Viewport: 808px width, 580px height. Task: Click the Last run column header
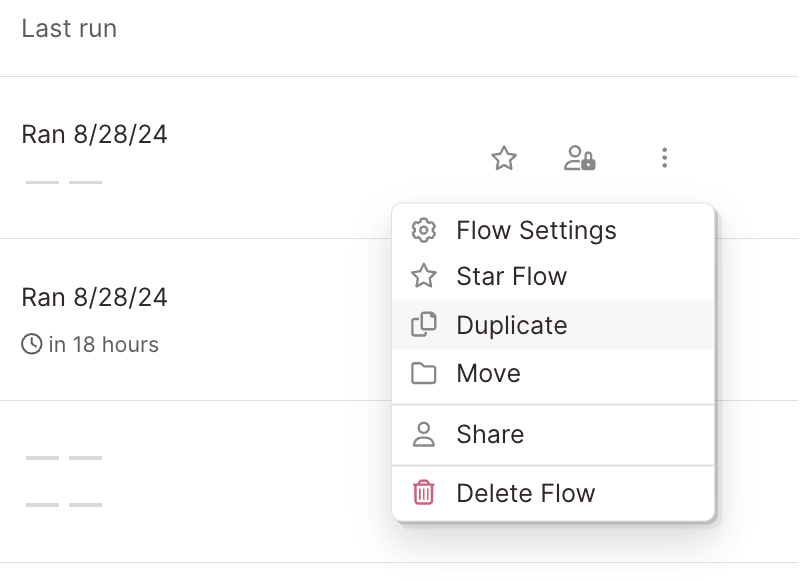point(69,29)
